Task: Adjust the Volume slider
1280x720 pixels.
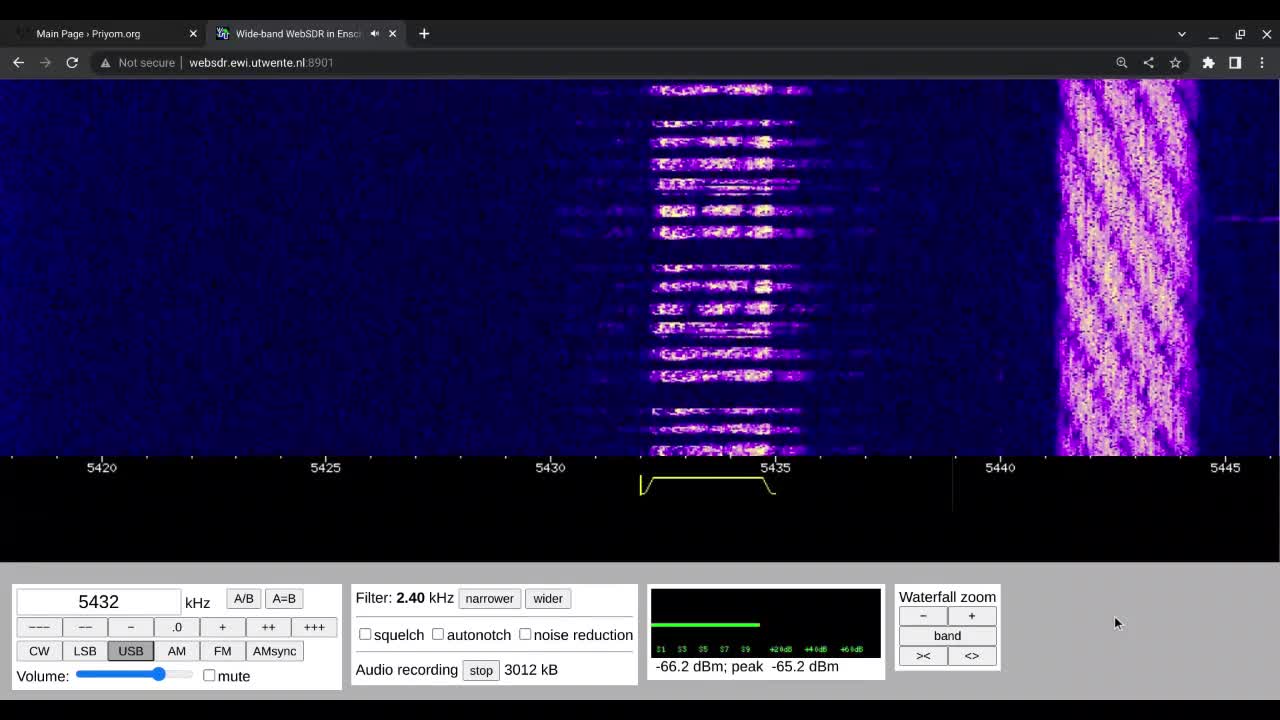Action: pyautogui.click(x=134, y=674)
